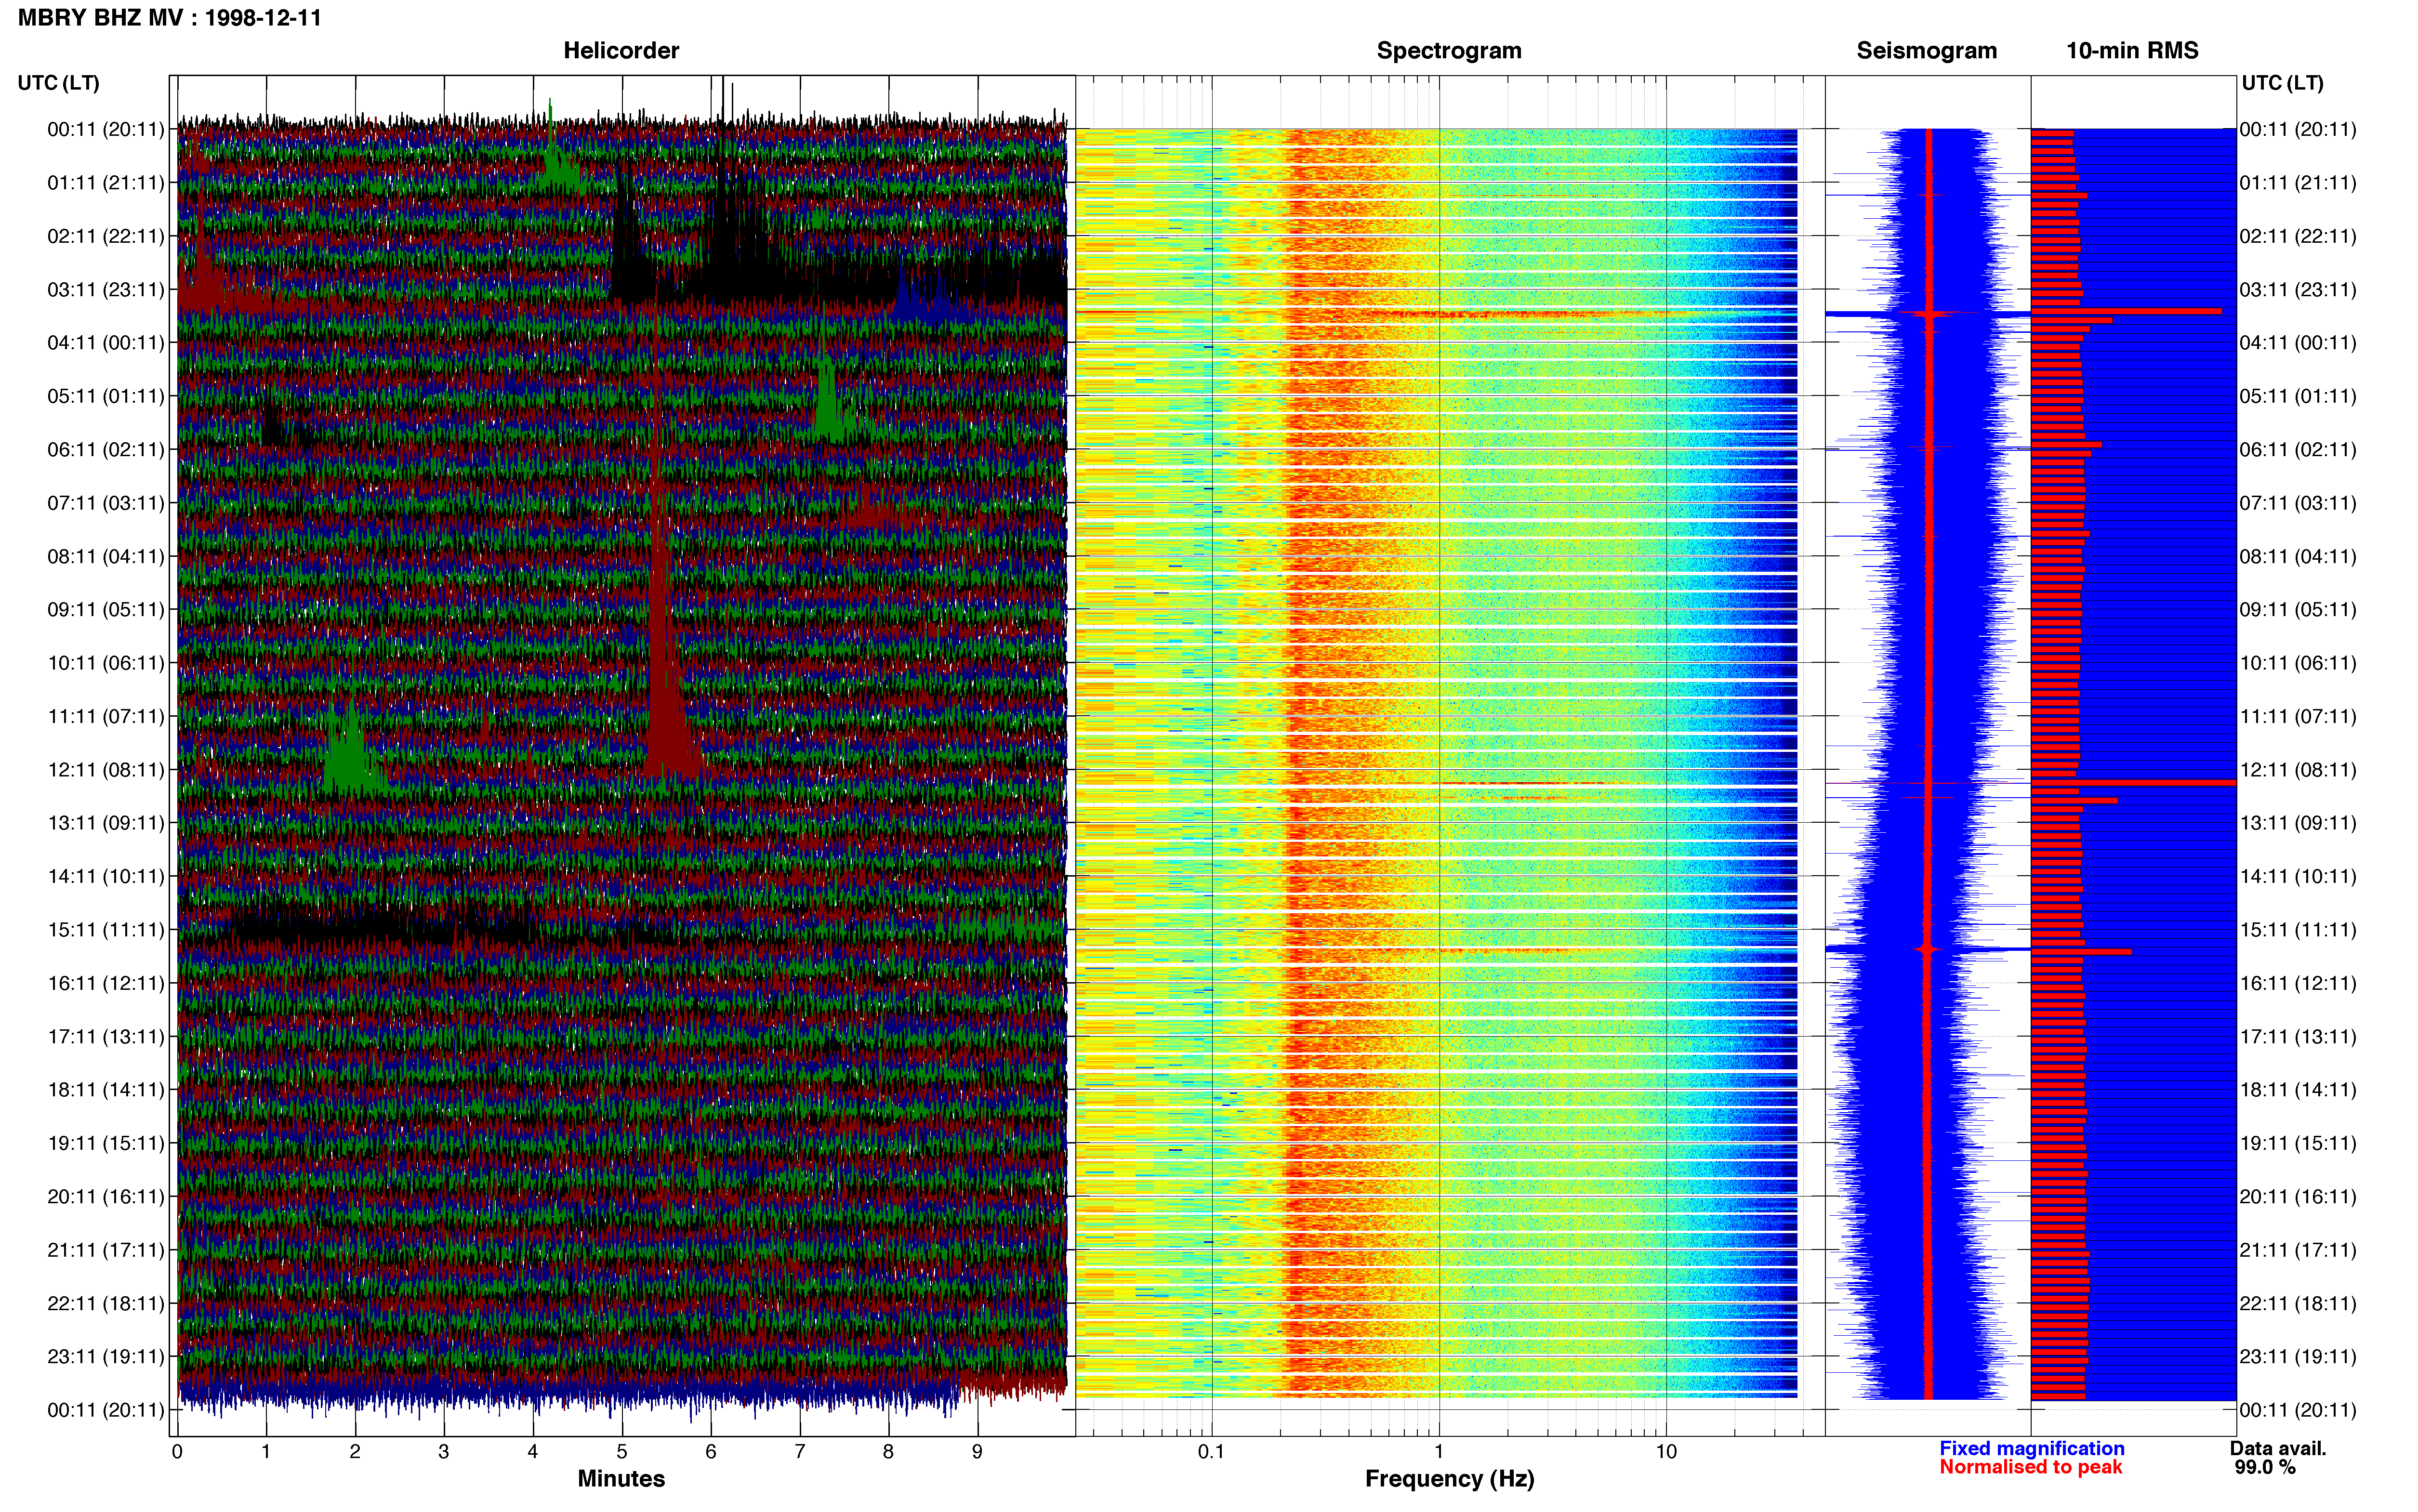Click the red Normalised to peak legend text

pyautogui.click(x=2030, y=1467)
